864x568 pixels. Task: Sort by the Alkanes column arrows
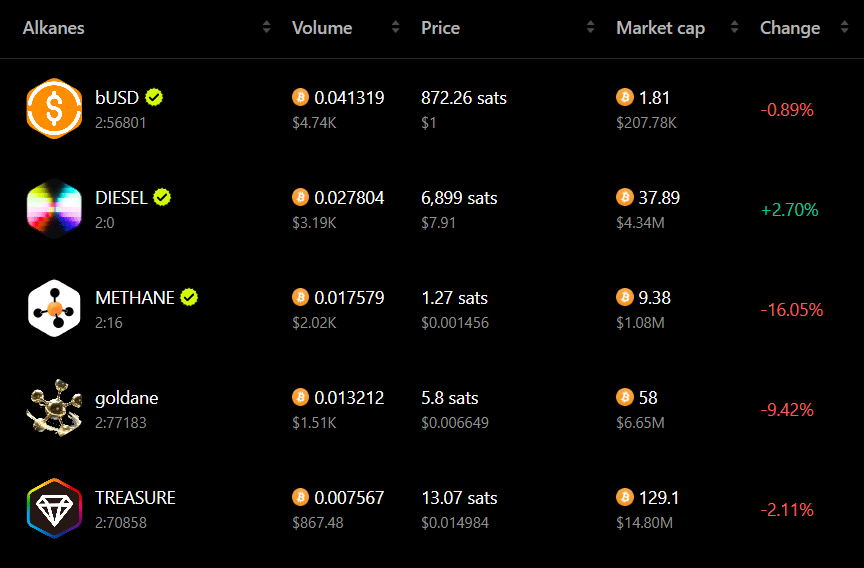pos(267,27)
